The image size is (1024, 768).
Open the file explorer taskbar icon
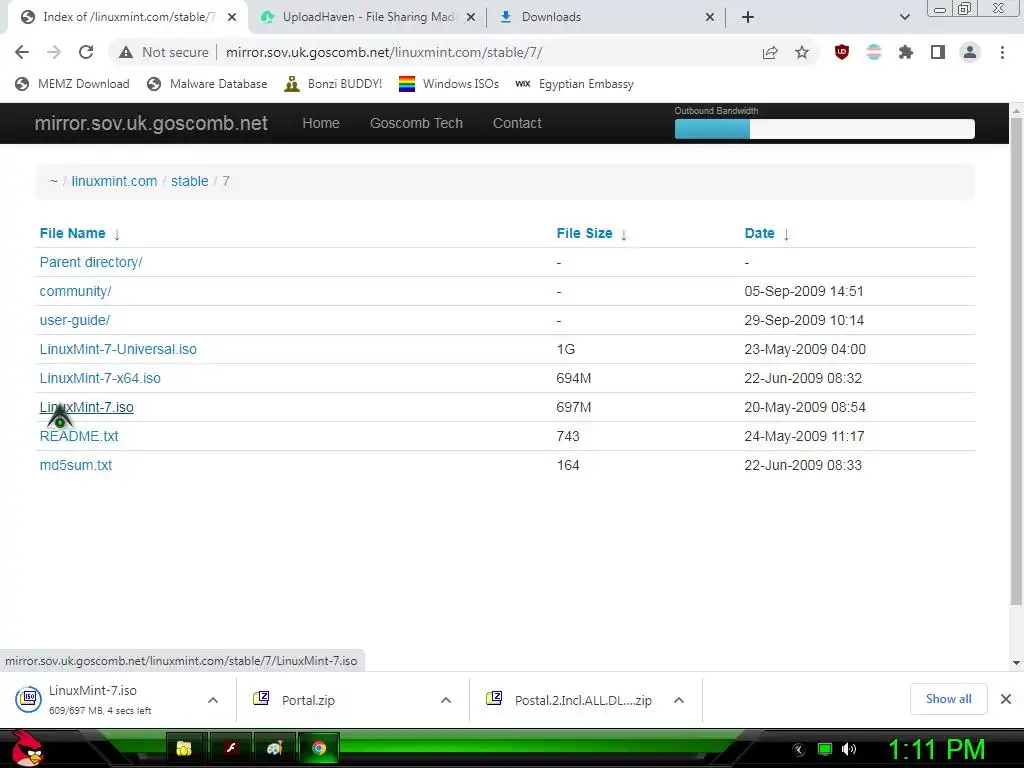coord(184,748)
